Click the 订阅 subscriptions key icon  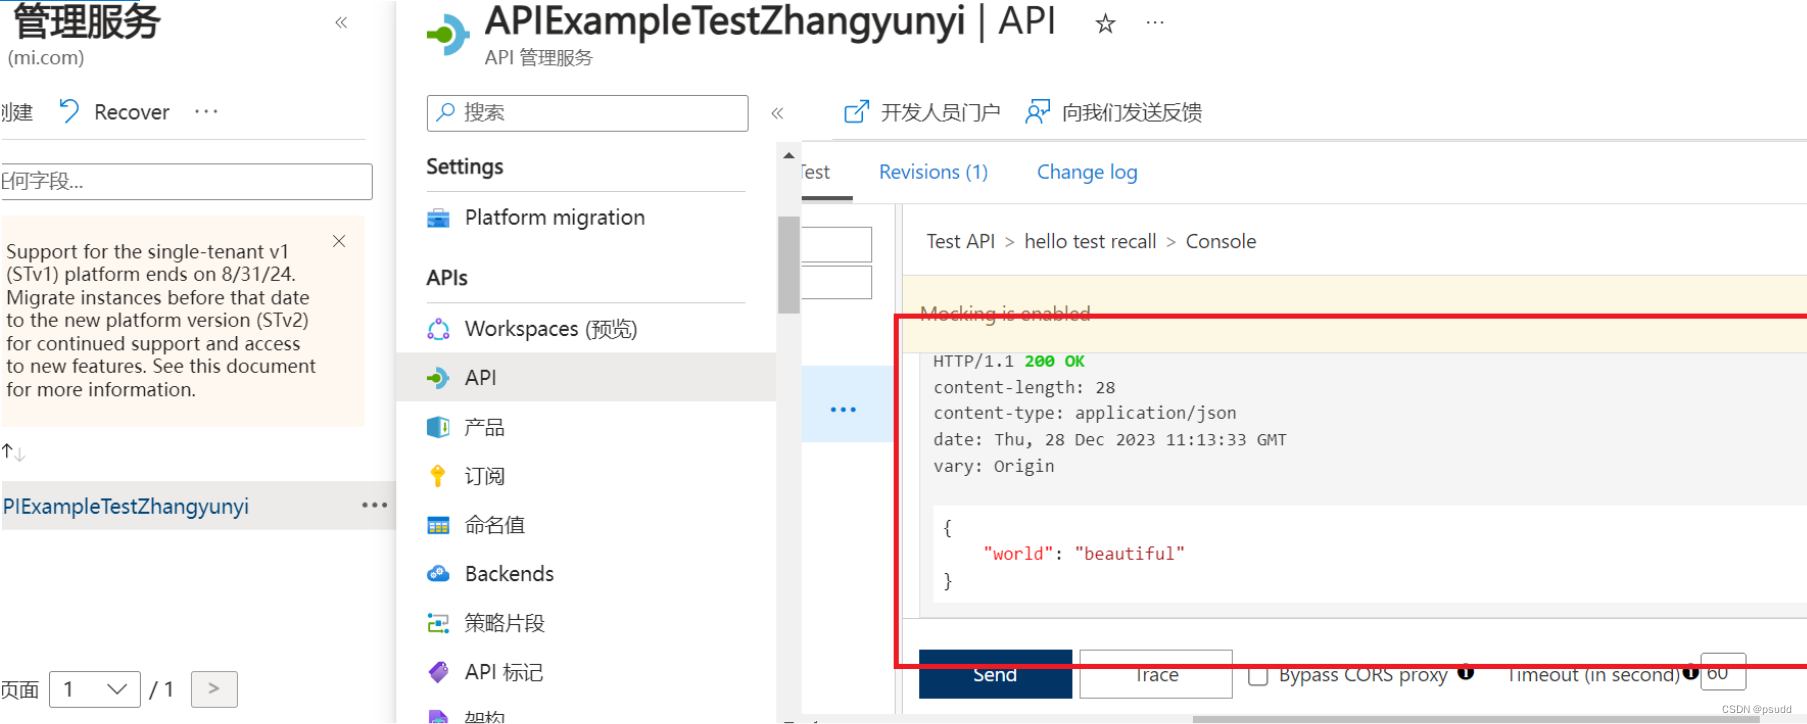coord(437,476)
